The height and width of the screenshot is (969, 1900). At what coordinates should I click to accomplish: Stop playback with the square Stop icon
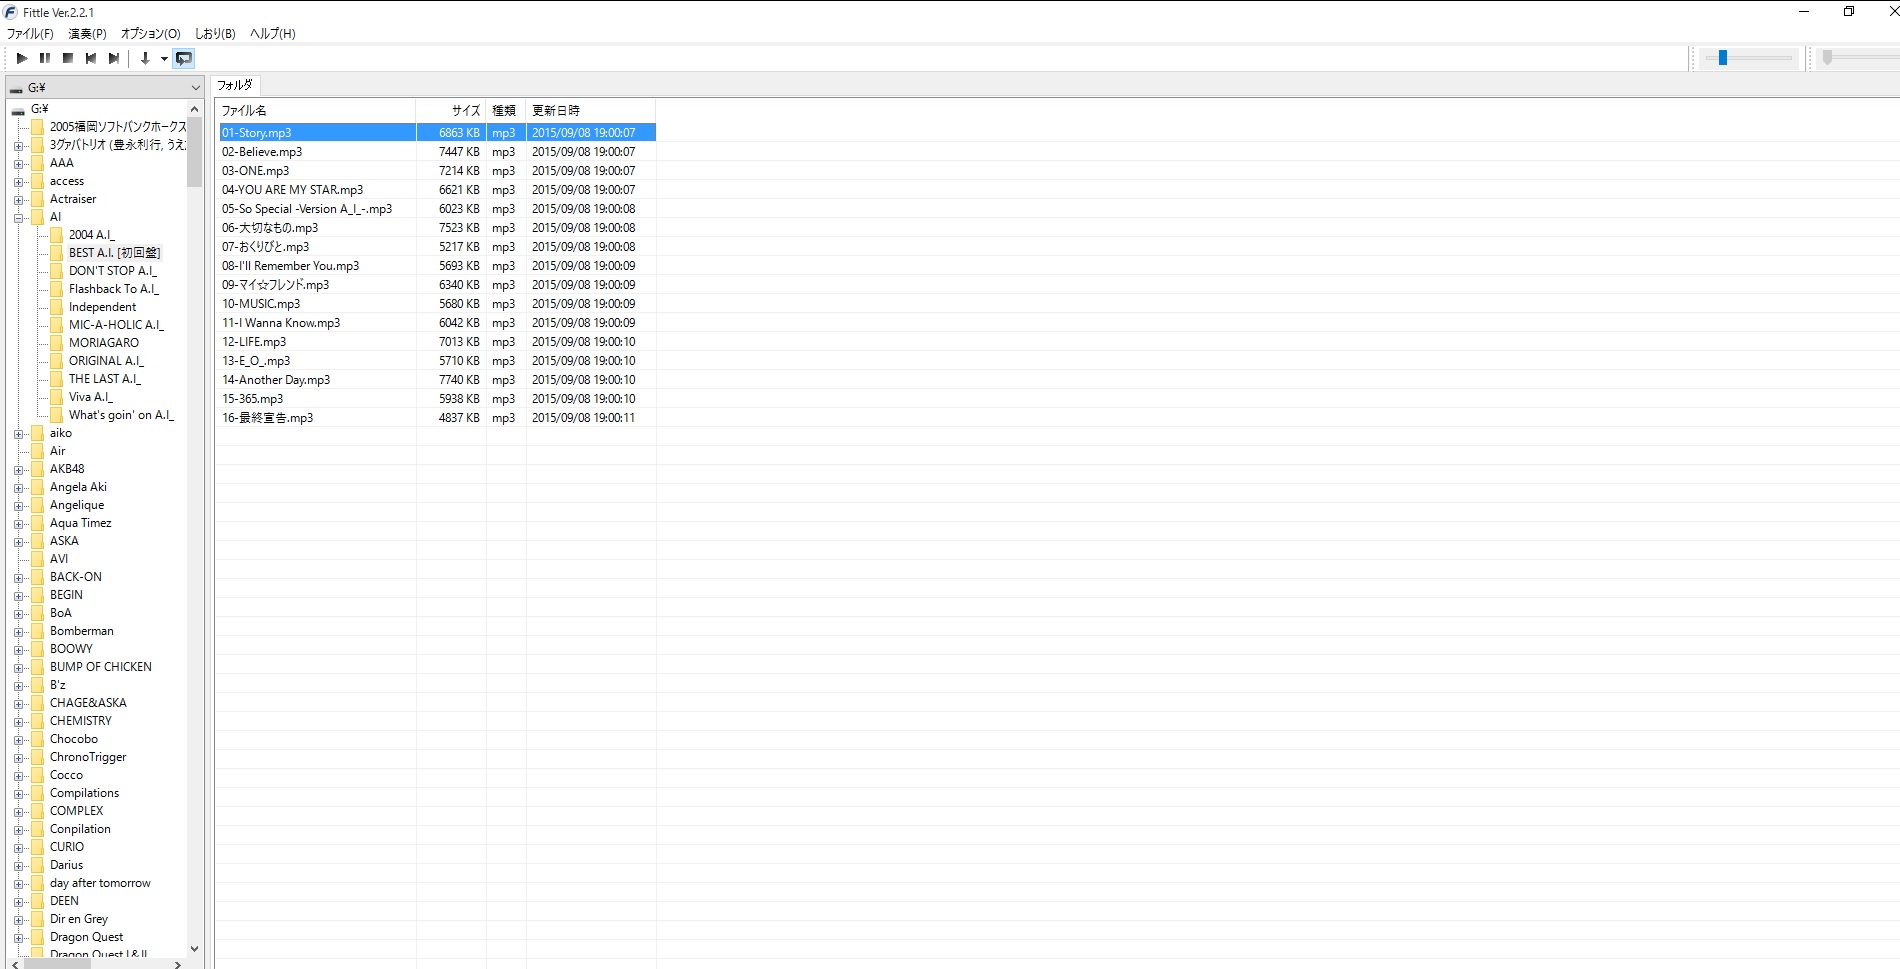click(68, 58)
